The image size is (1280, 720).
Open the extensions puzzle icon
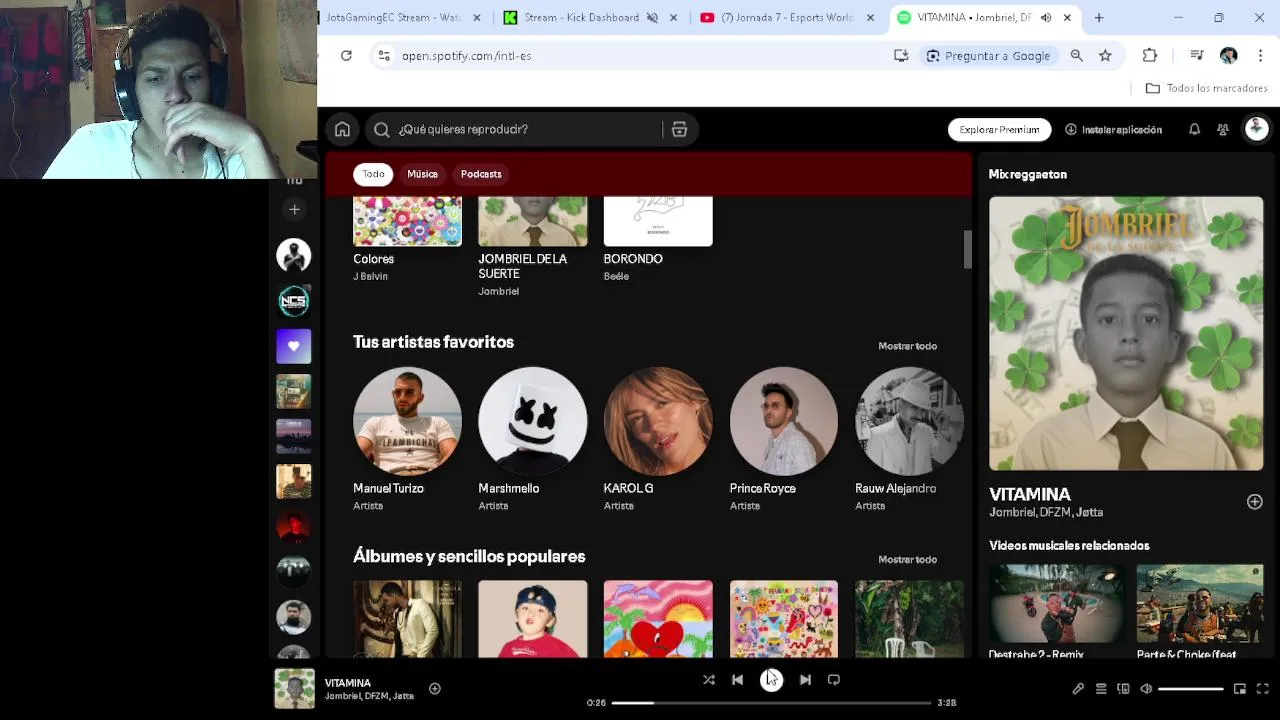1150,56
